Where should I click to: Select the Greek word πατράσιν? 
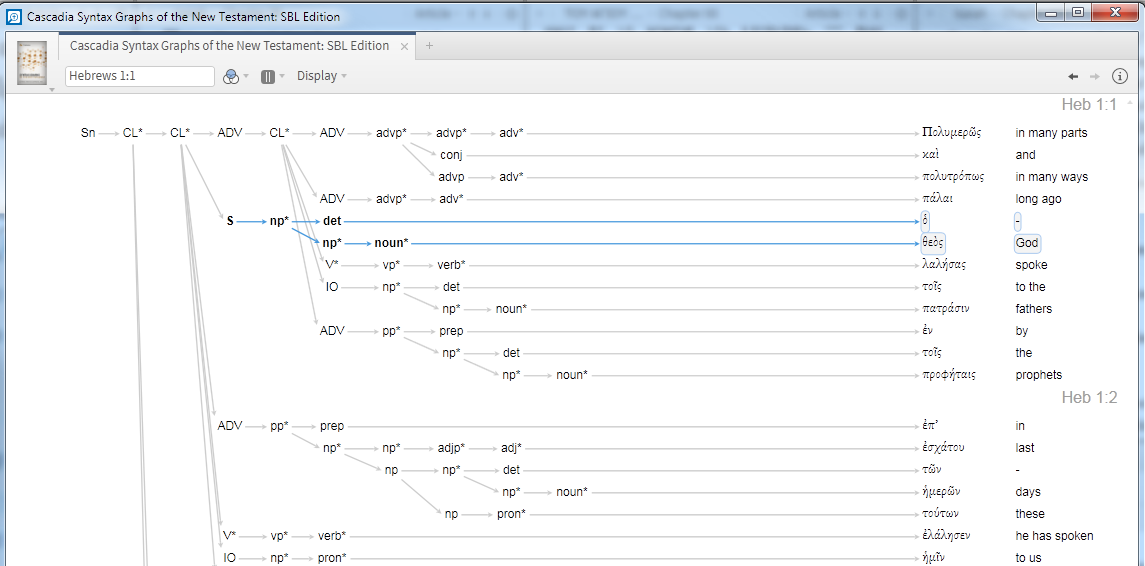pos(946,308)
